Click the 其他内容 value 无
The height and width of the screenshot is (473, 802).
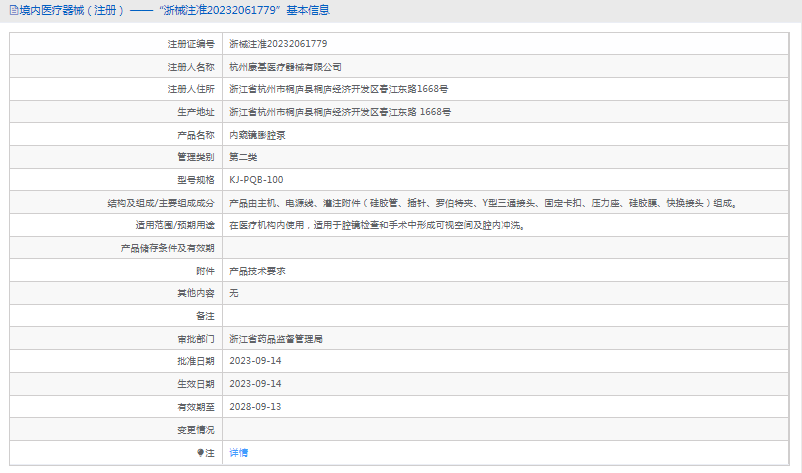[x=234, y=293]
